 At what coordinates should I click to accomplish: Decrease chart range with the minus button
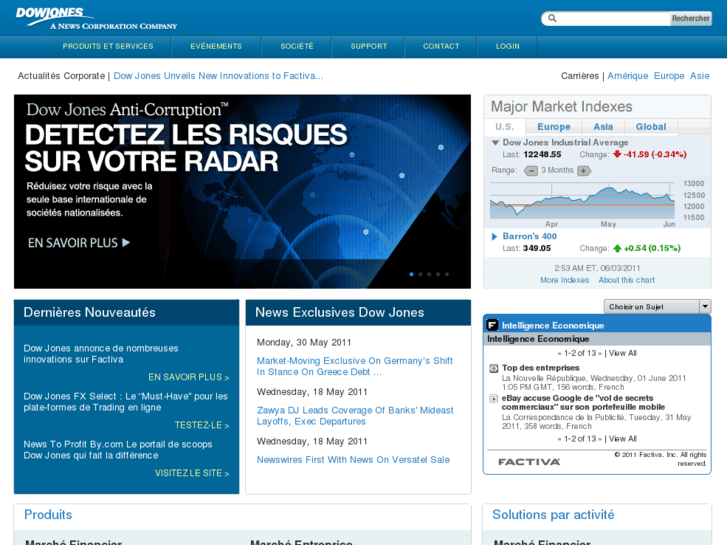(531, 171)
